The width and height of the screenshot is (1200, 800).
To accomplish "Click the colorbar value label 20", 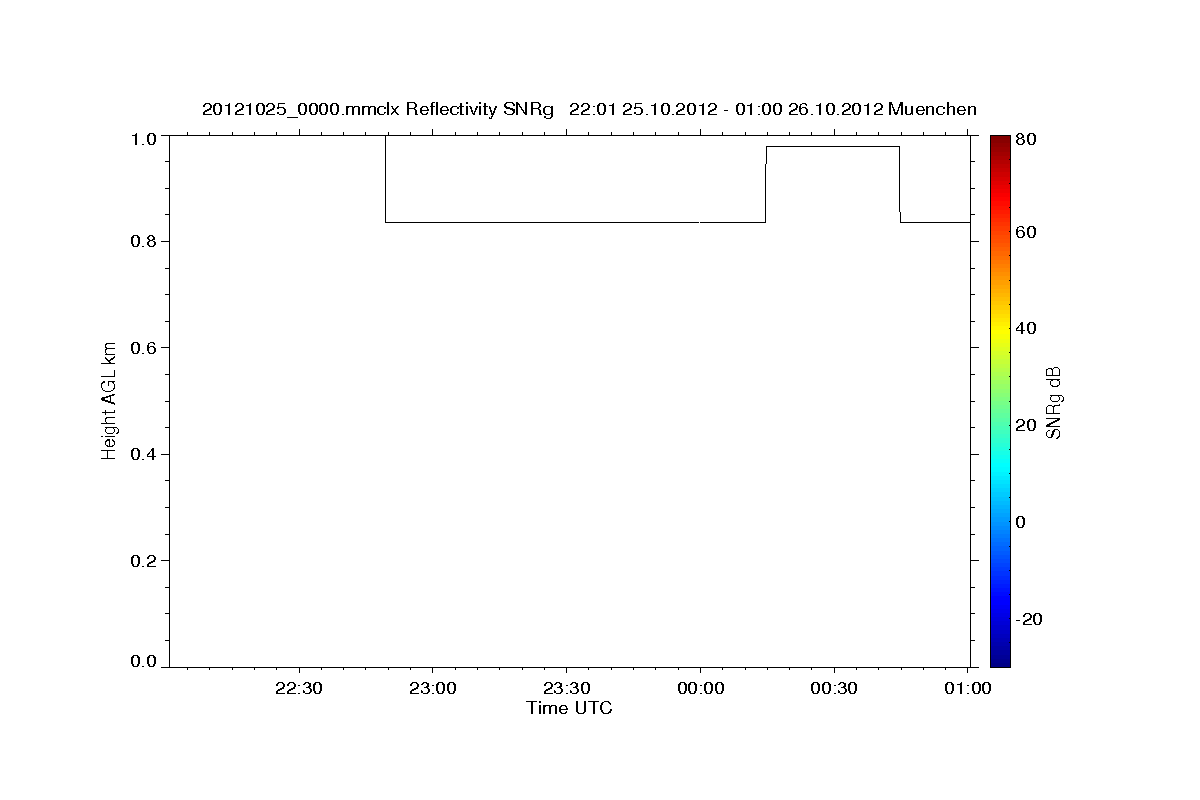I will [1025, 425].
